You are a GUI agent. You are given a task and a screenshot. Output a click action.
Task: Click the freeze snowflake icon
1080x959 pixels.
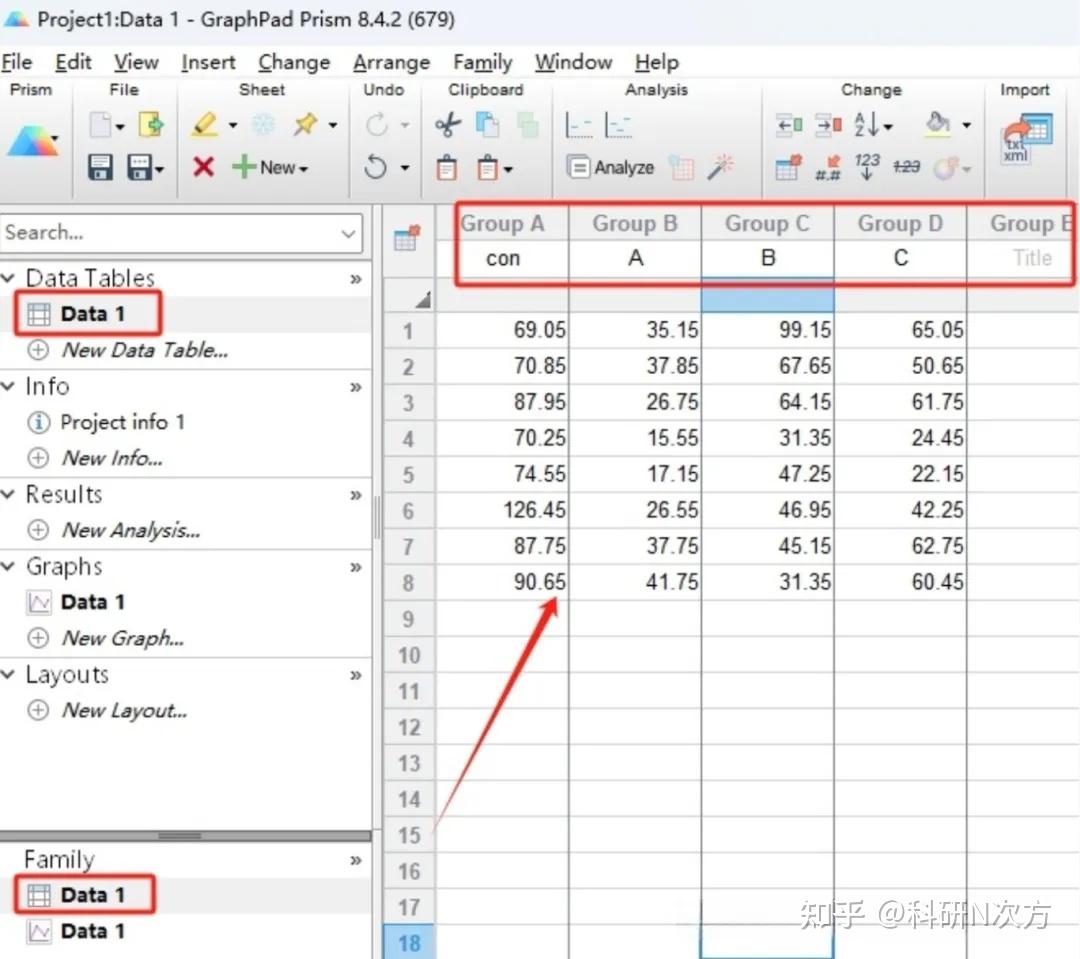point(264,125)
